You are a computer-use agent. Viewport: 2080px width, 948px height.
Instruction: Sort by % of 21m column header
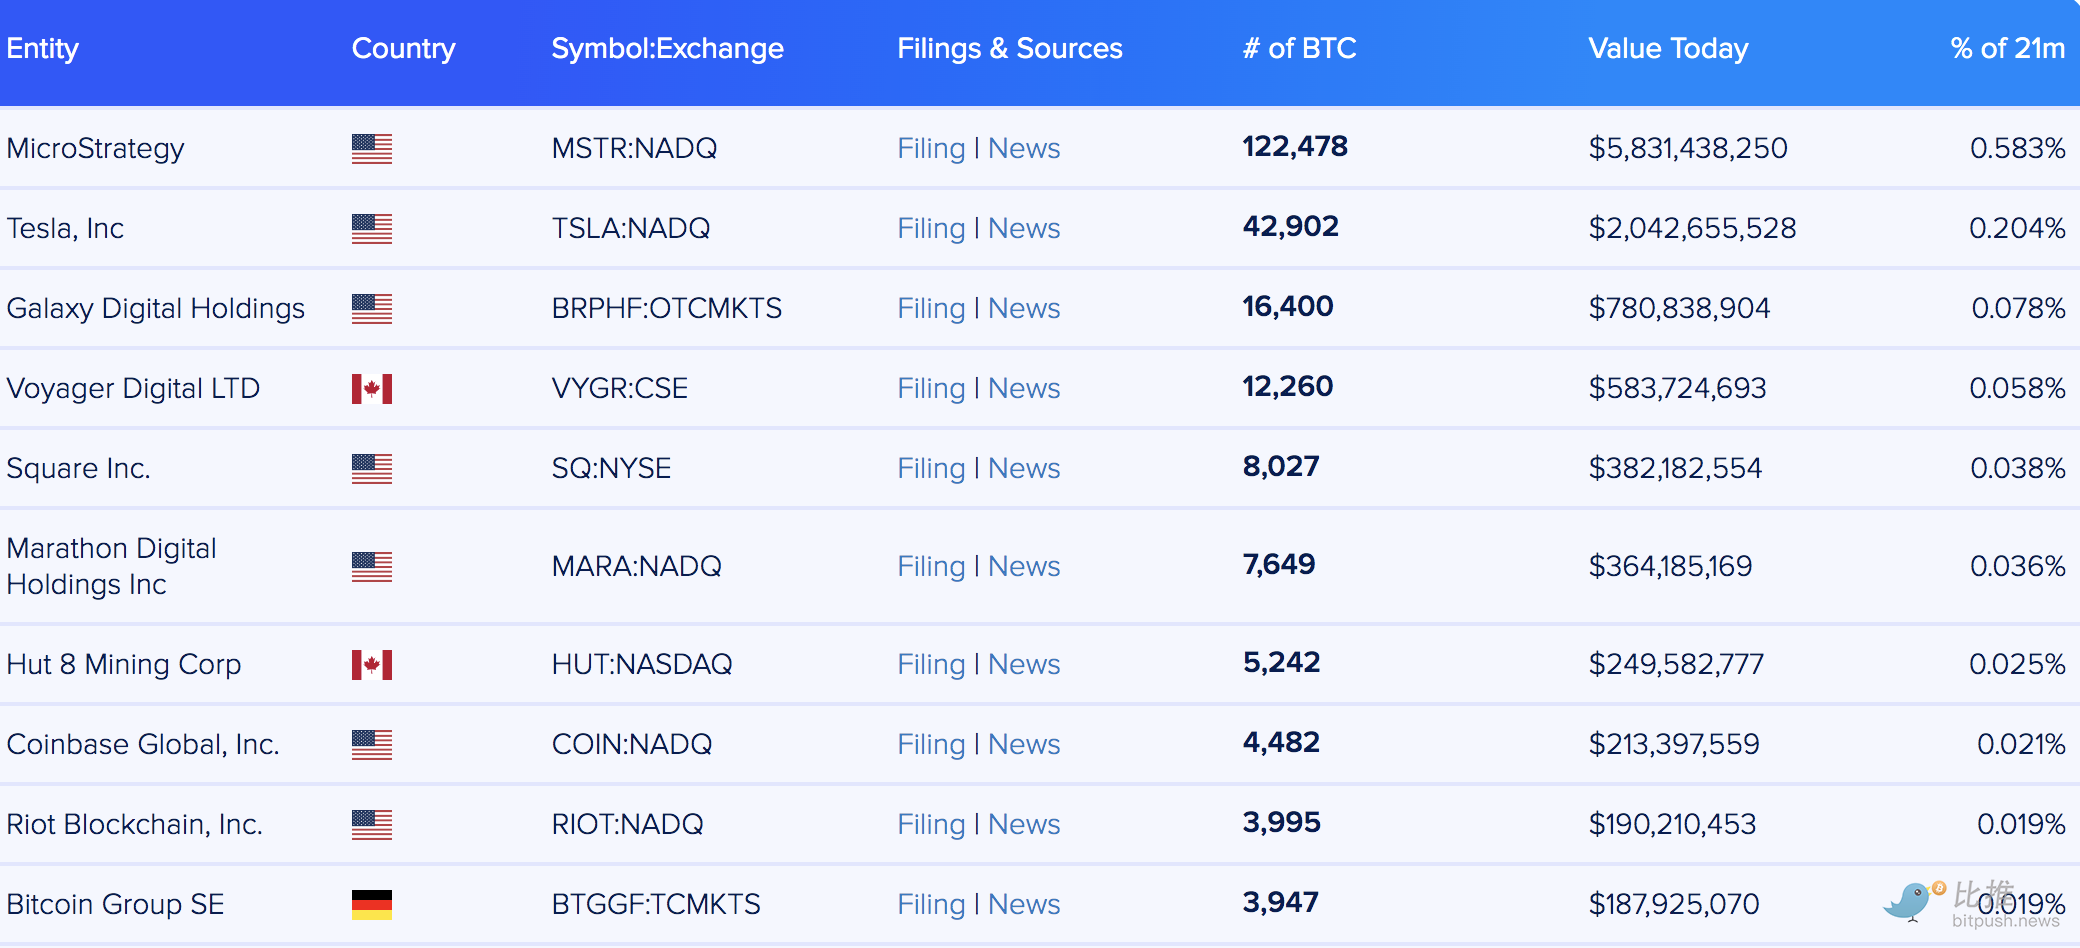coord(2007,48)
